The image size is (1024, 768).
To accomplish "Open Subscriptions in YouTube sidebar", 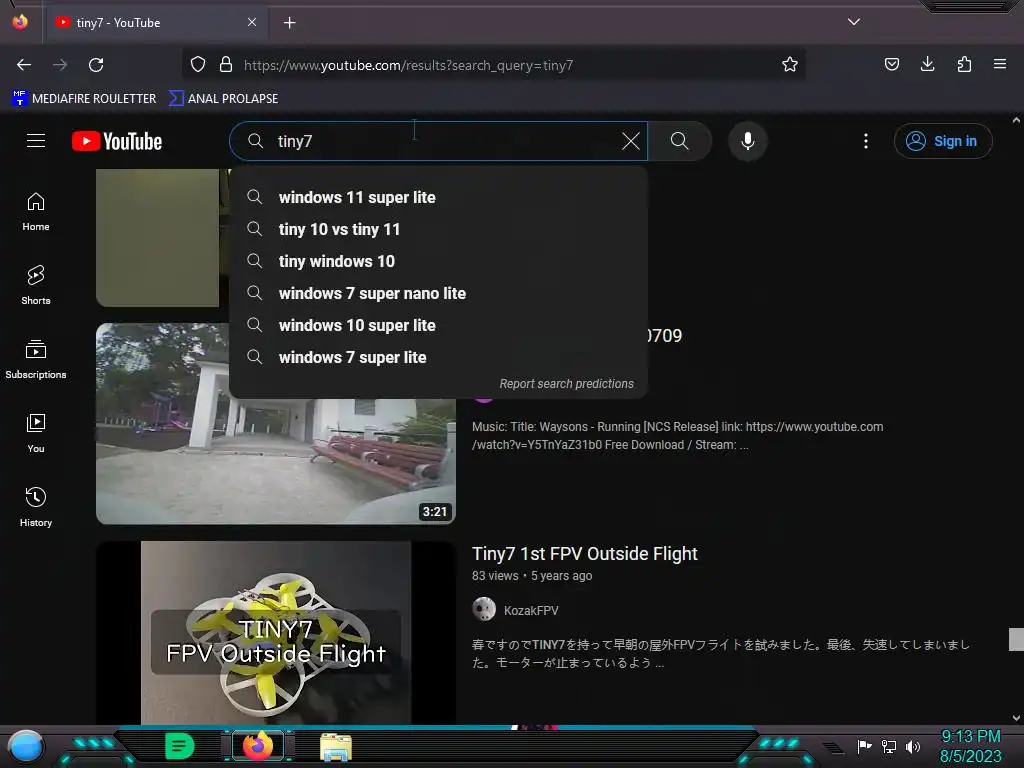I will point(36,359).
